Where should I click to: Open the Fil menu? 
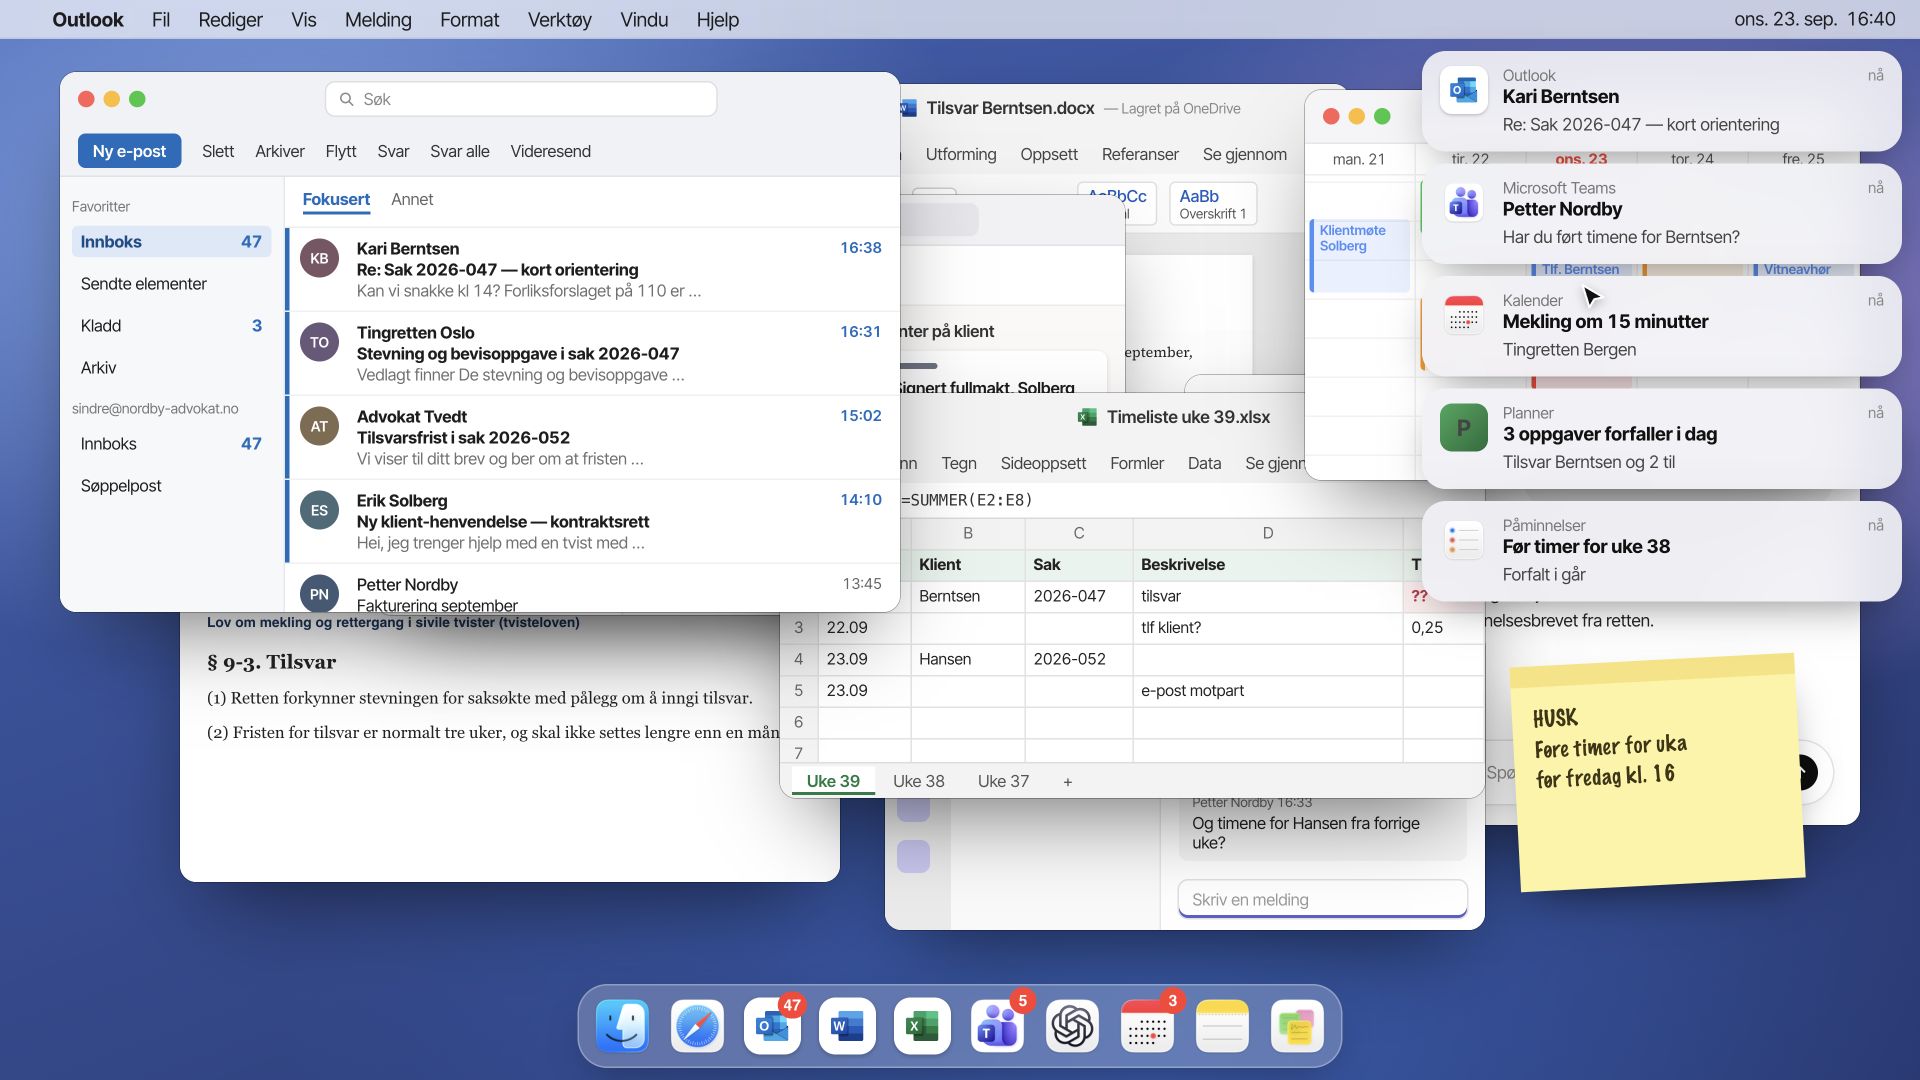click(161, 19)
